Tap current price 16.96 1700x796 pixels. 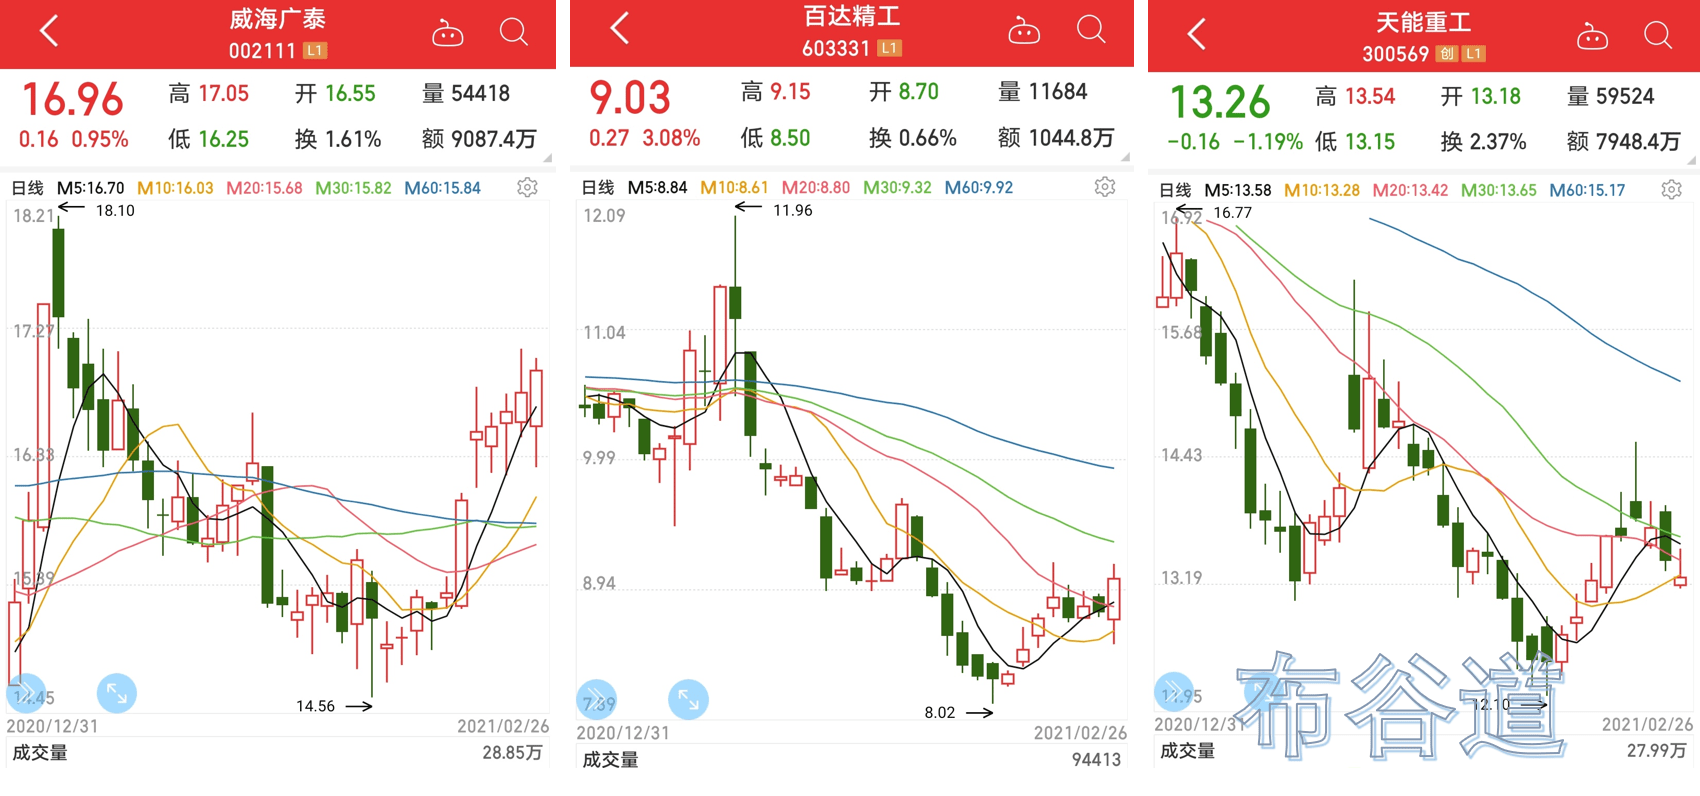(72, 100)
